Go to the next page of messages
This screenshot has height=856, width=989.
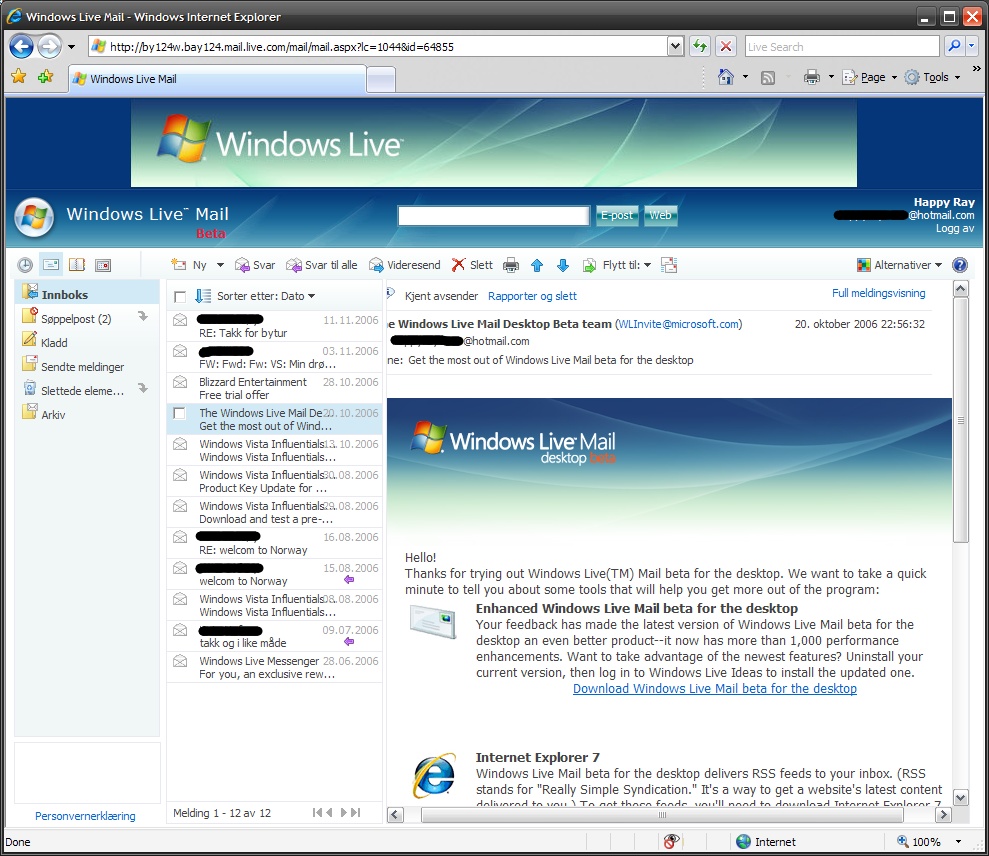click(x=344, y=812)
